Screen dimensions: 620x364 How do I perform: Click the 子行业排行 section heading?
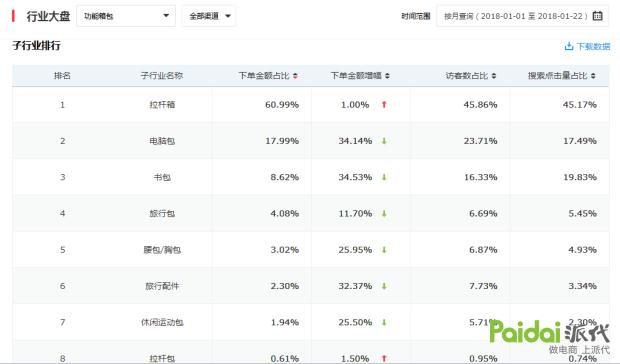click(36, 45)
